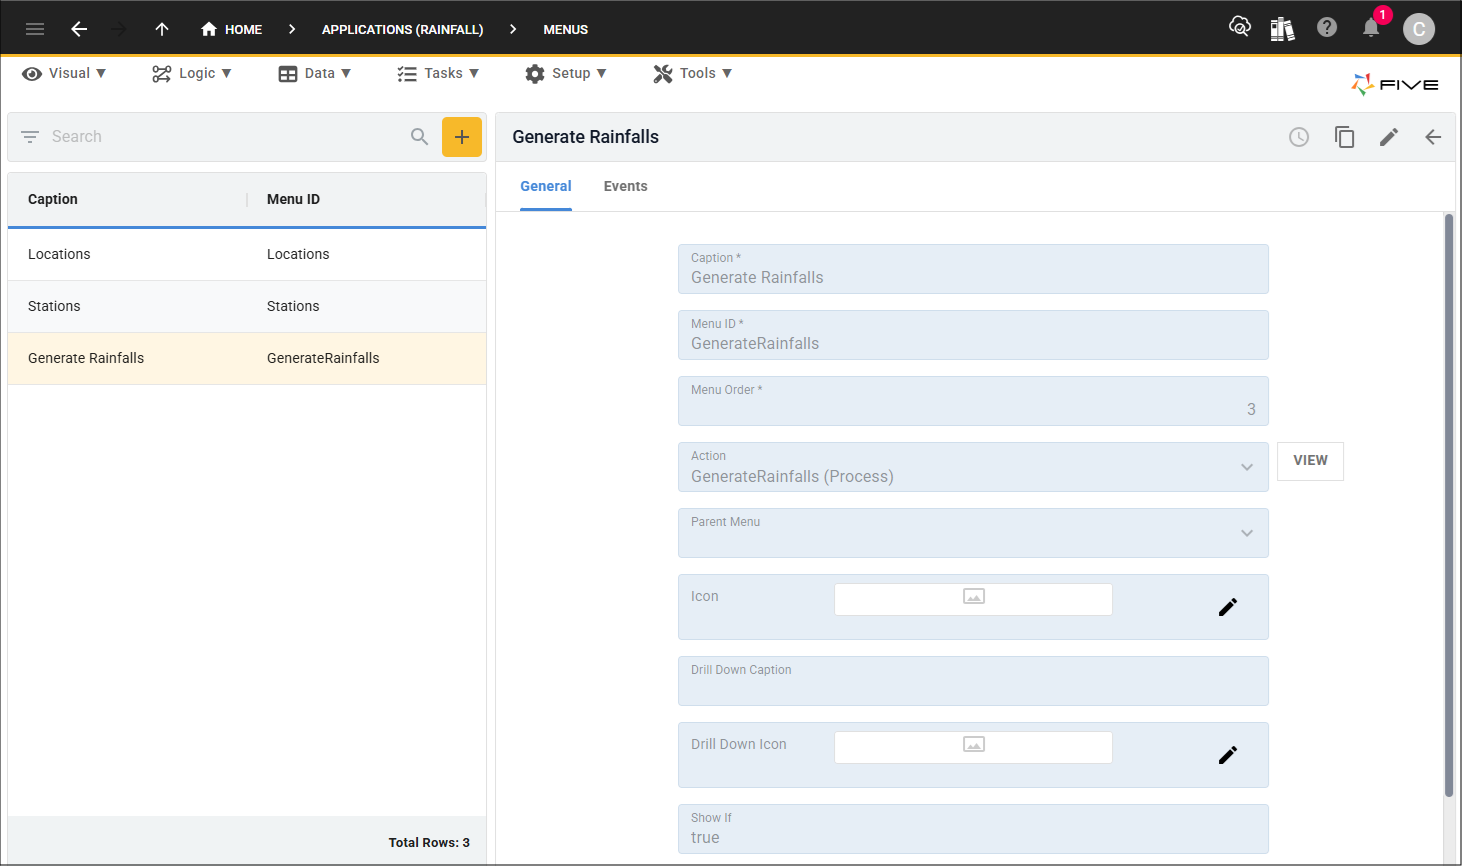Open the Setup menu

tap(566, 73)
